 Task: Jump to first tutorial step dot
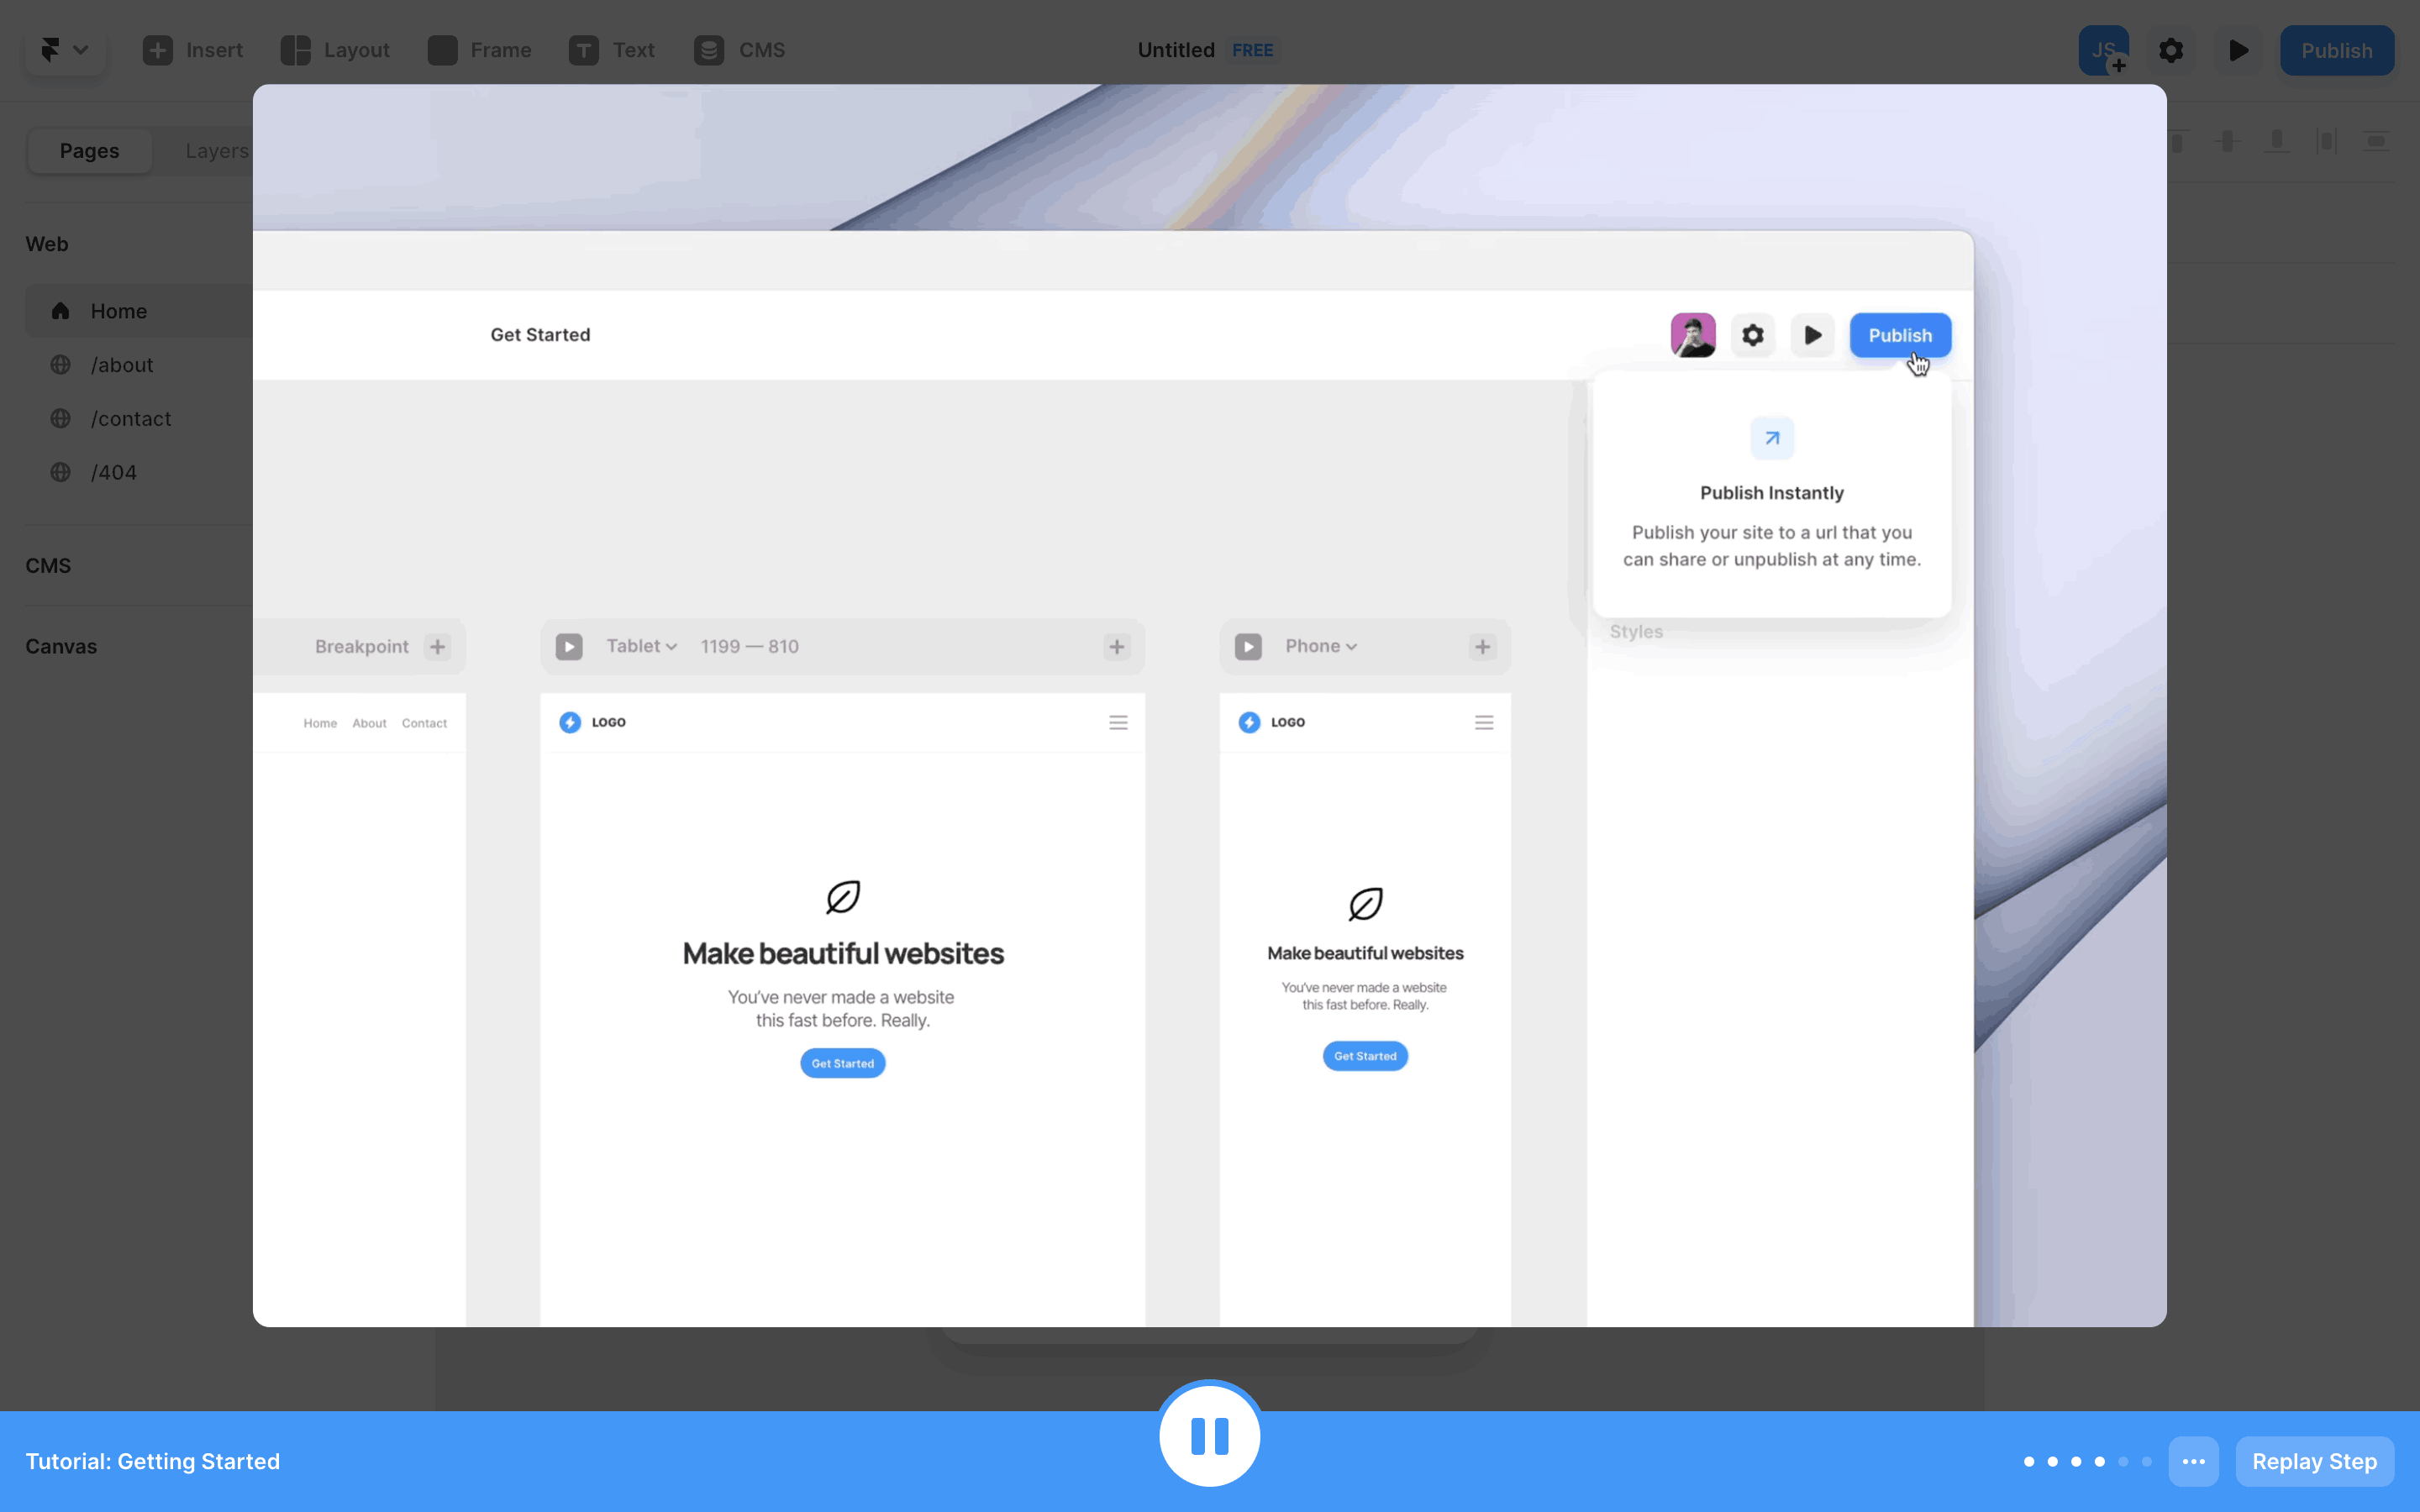(x=2029, y=1461)
